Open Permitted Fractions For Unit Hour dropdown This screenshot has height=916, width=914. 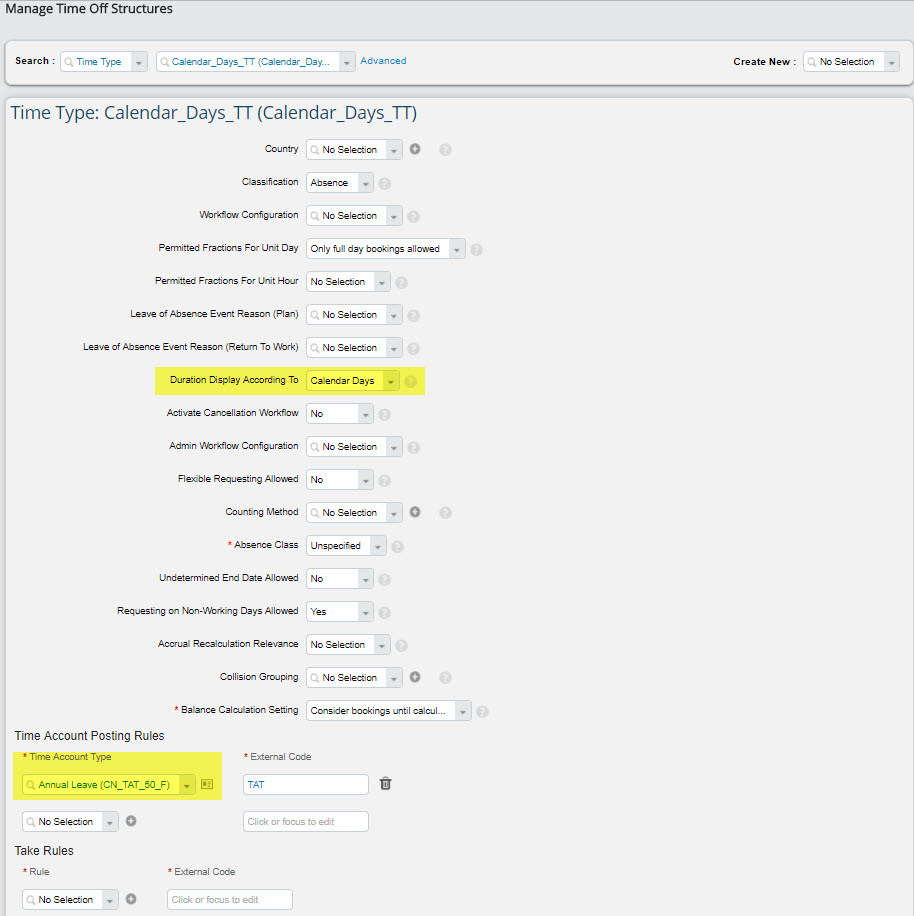click(383, 282)
